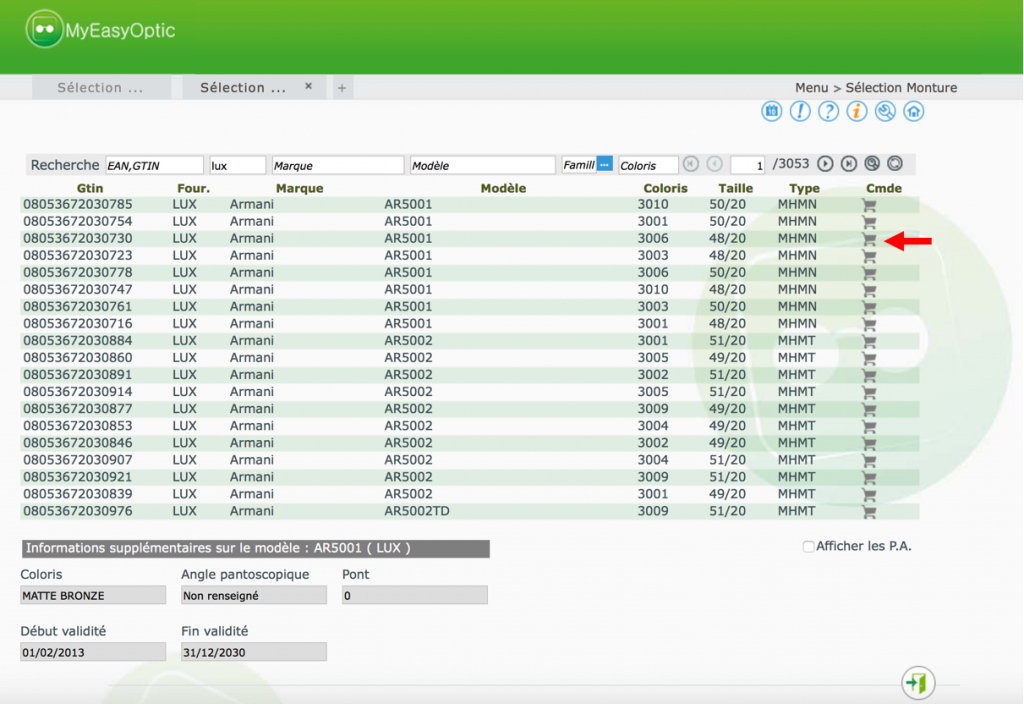
Task: Select row with Gtin 08053672030853
Action: pyautogui.click(x=470, y=426)
